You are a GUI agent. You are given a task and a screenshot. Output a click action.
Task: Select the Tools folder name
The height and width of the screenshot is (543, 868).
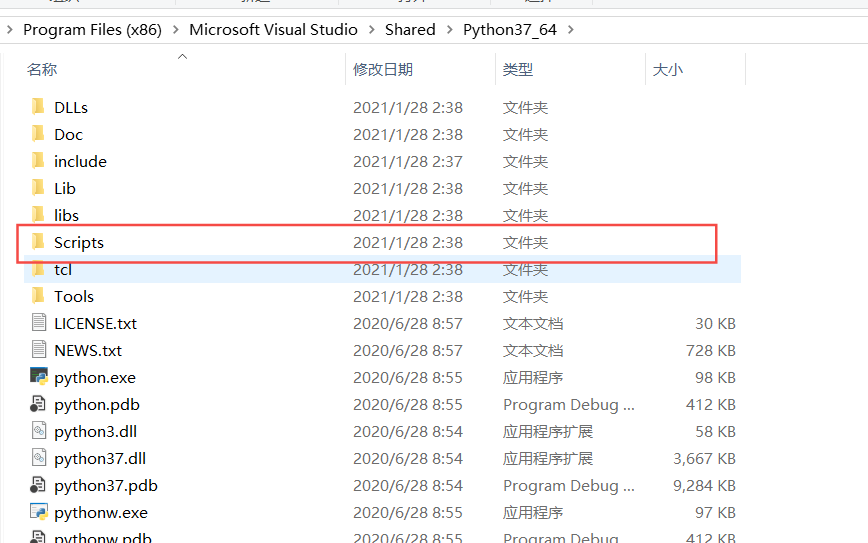tap(74, 297)
